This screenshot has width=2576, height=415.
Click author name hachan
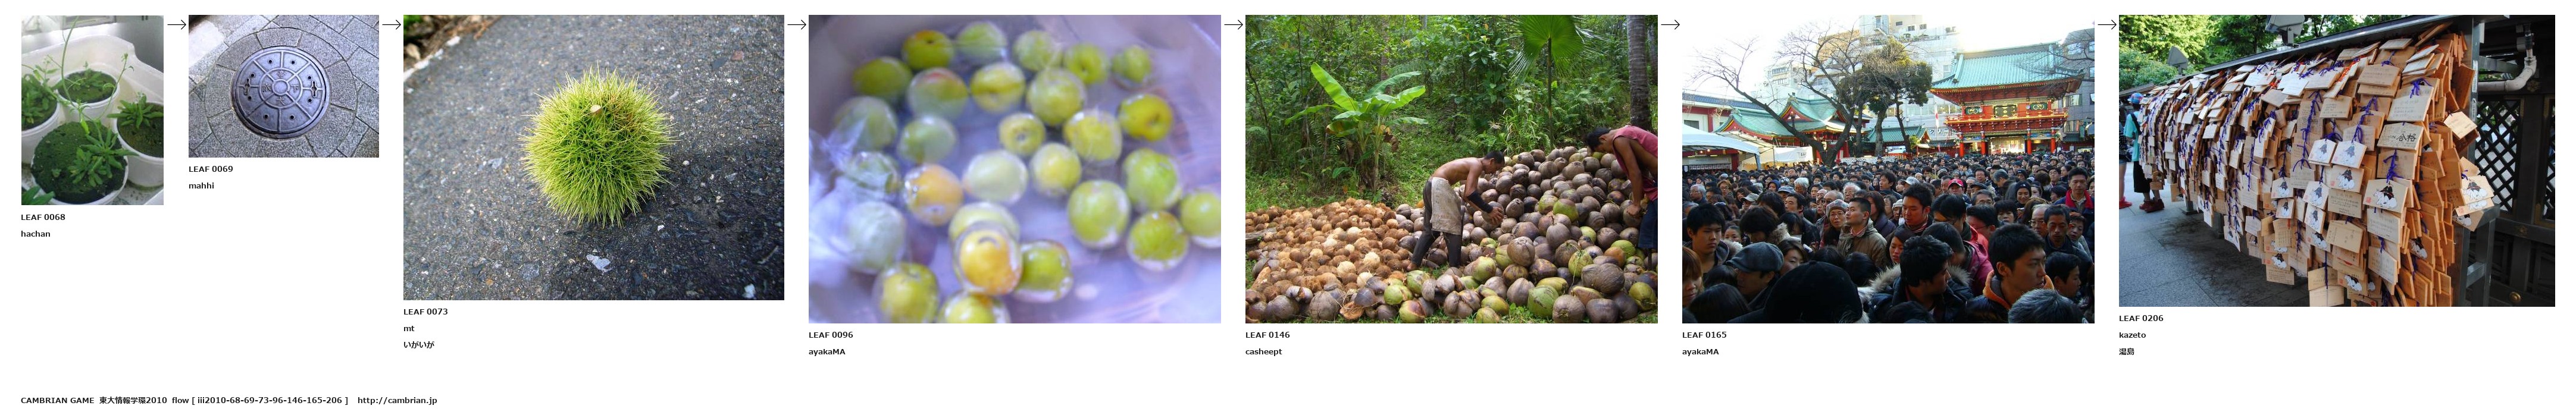click(x=36, y=234)
